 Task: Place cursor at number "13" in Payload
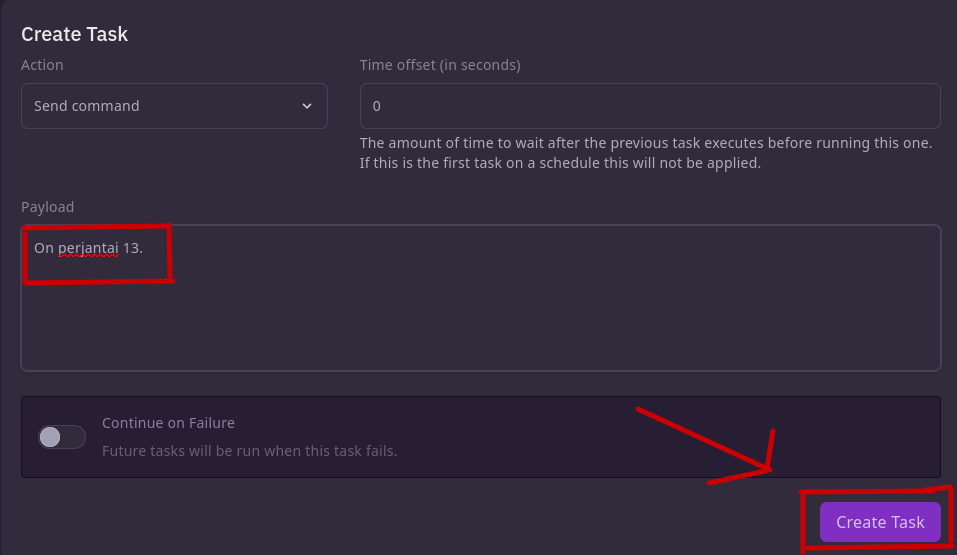(132, 248)
